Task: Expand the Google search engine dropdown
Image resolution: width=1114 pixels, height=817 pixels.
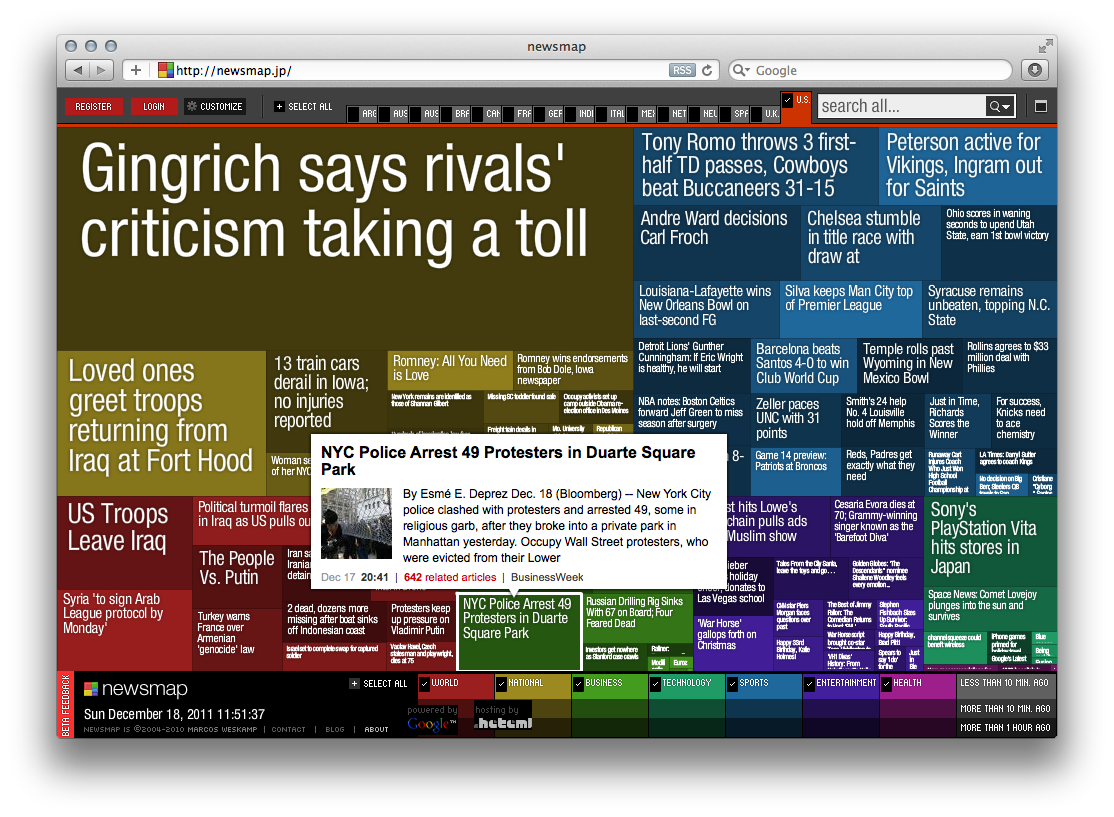Action: [743, 70]
